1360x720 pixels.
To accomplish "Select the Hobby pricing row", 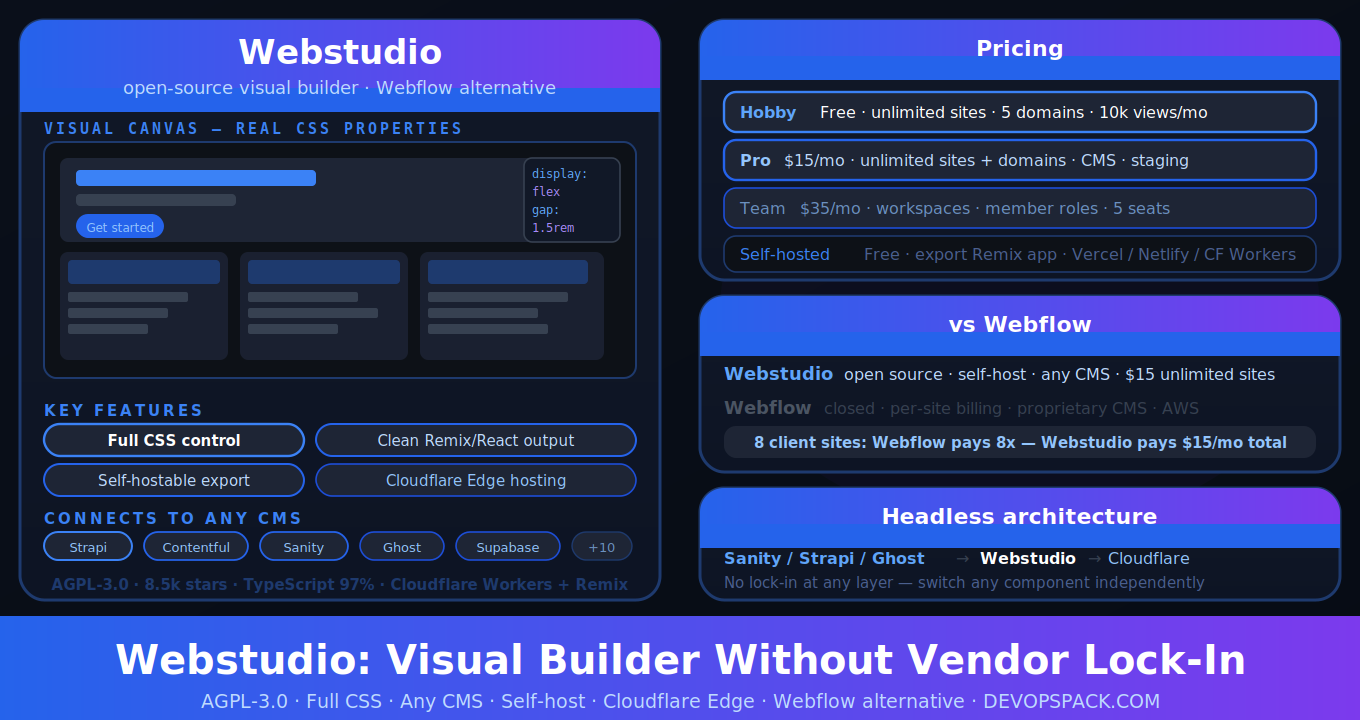I will (1020, 112).
